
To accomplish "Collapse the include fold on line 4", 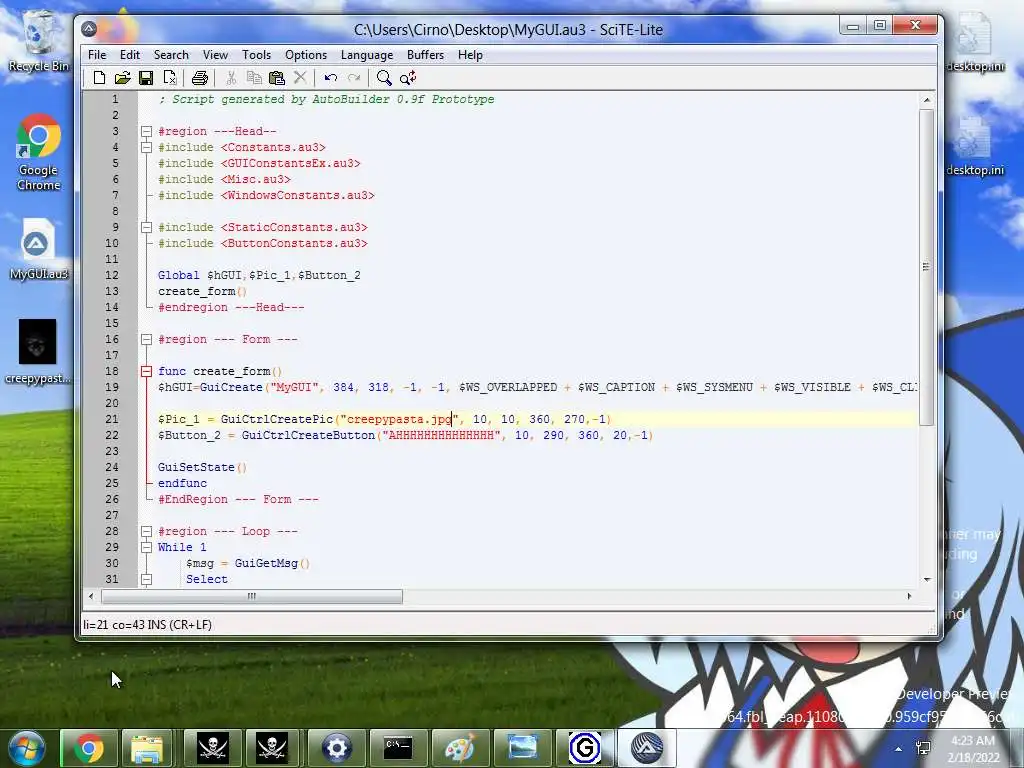I will (x=146, y=148).
